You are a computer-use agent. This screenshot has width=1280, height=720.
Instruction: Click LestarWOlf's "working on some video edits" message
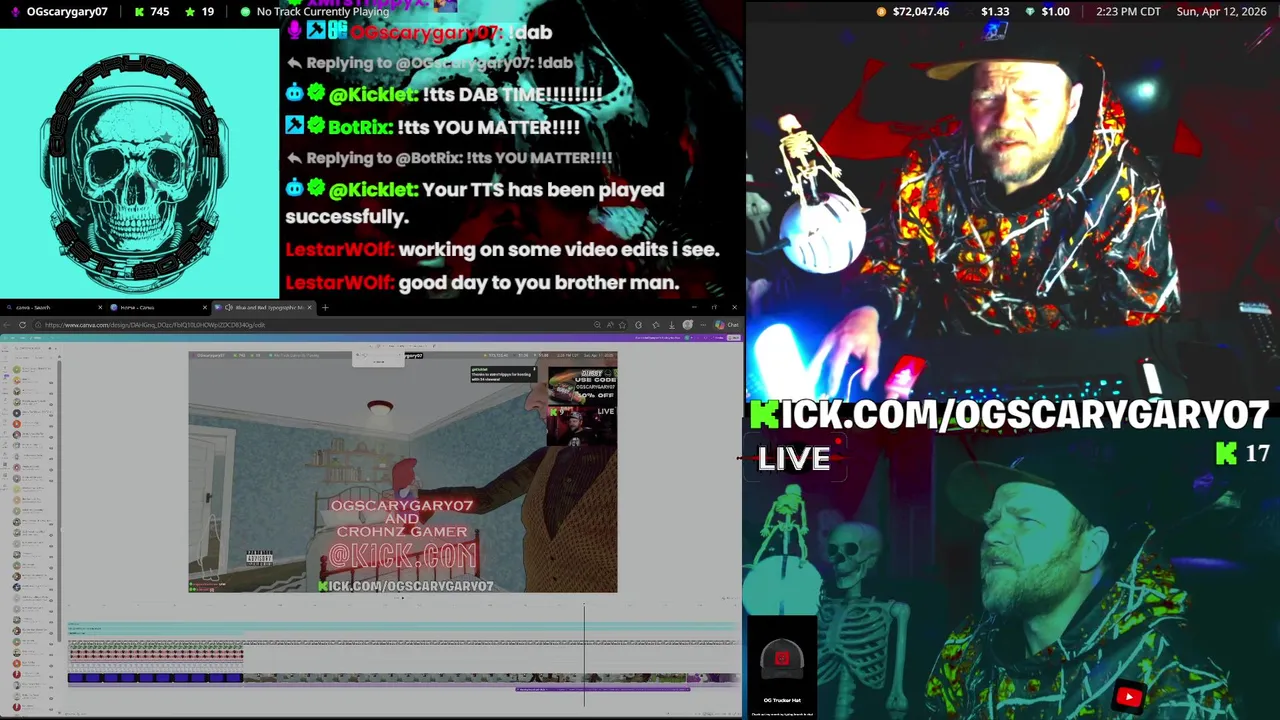[x=503, y=250]
